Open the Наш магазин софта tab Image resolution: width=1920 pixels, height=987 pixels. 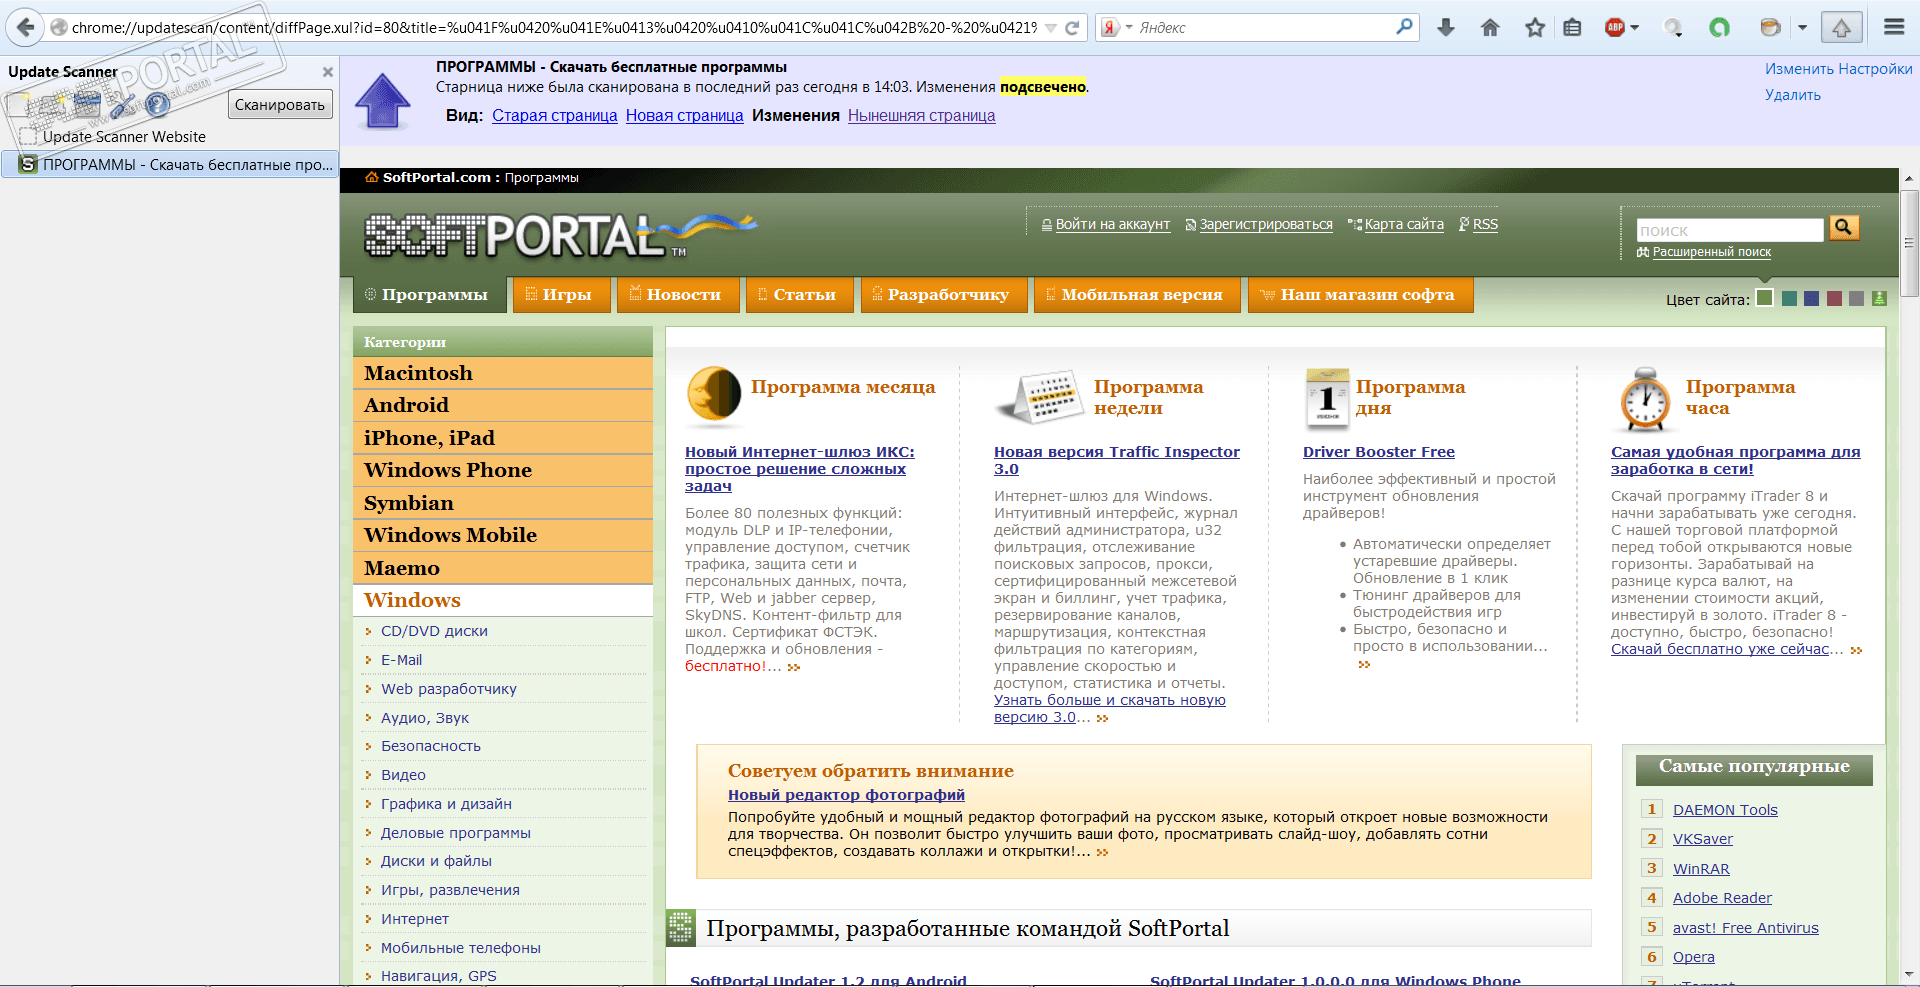[x=1360, y=295]
